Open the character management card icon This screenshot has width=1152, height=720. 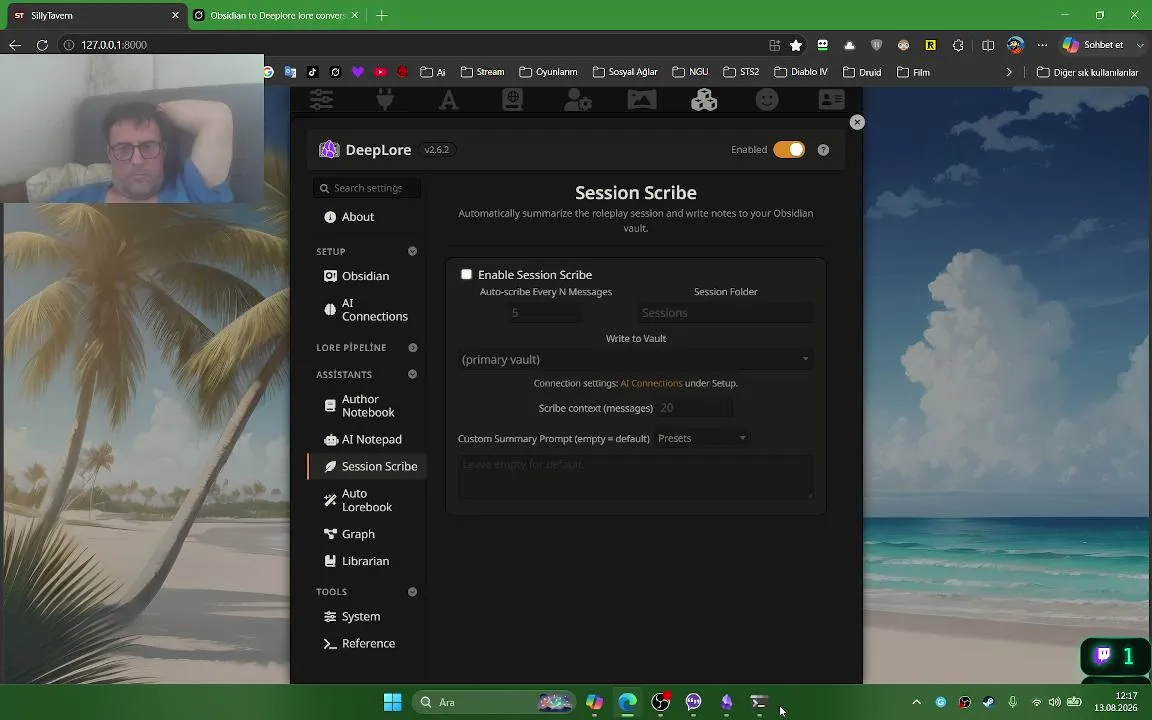(831, 98)
